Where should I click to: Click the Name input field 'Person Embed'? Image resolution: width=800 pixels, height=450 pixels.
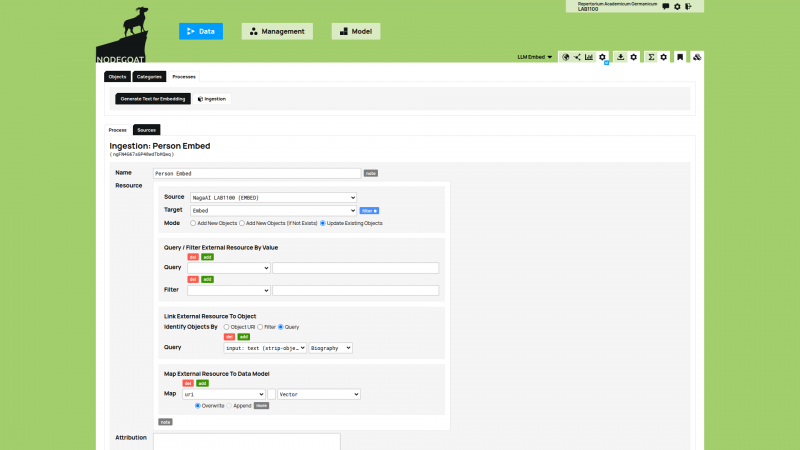click(256, 173)
